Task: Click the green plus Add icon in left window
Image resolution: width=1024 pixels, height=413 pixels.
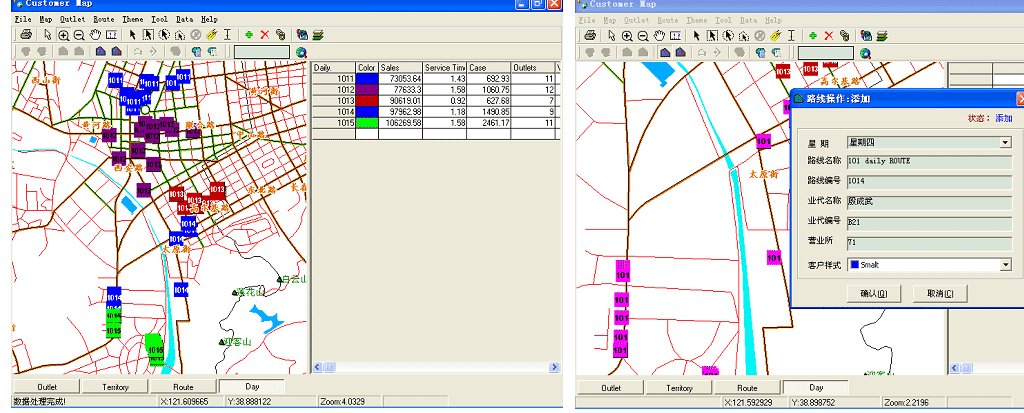Action: (x=249, y=35)
